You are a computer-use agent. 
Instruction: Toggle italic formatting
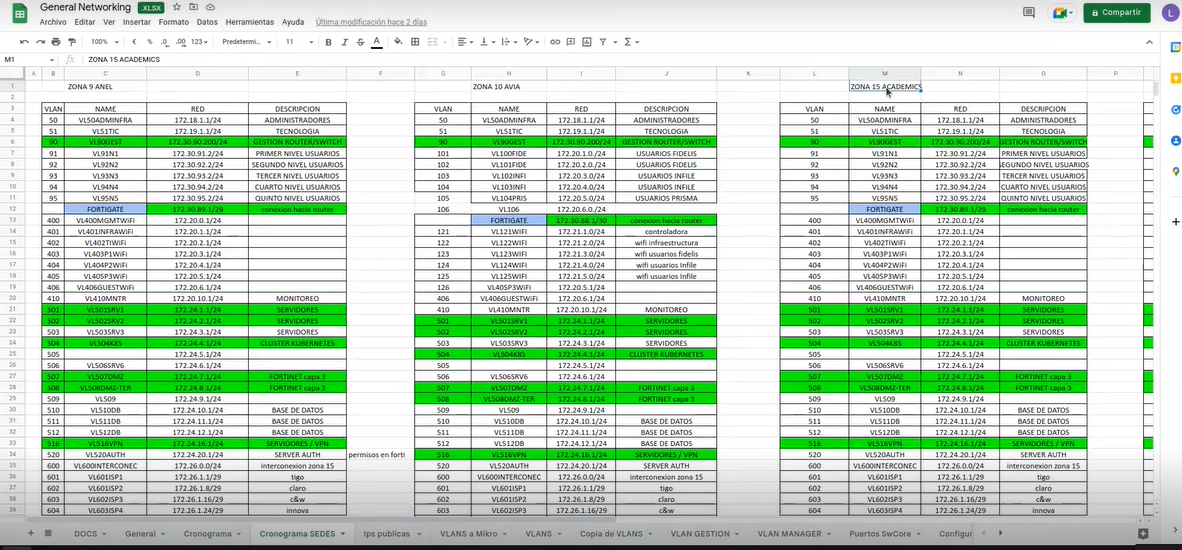click(344, 42)
